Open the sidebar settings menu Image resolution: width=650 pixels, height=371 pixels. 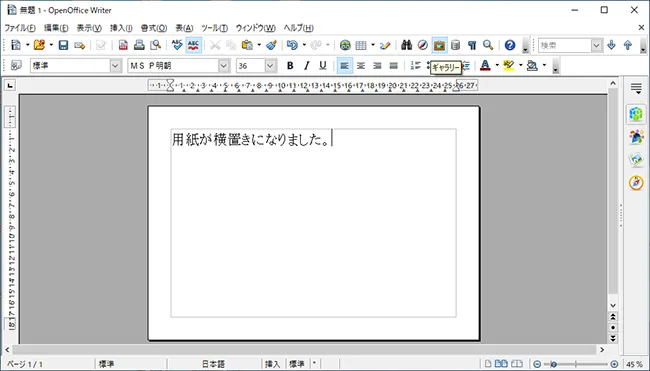pyautogui.click(x=636, y=88)
